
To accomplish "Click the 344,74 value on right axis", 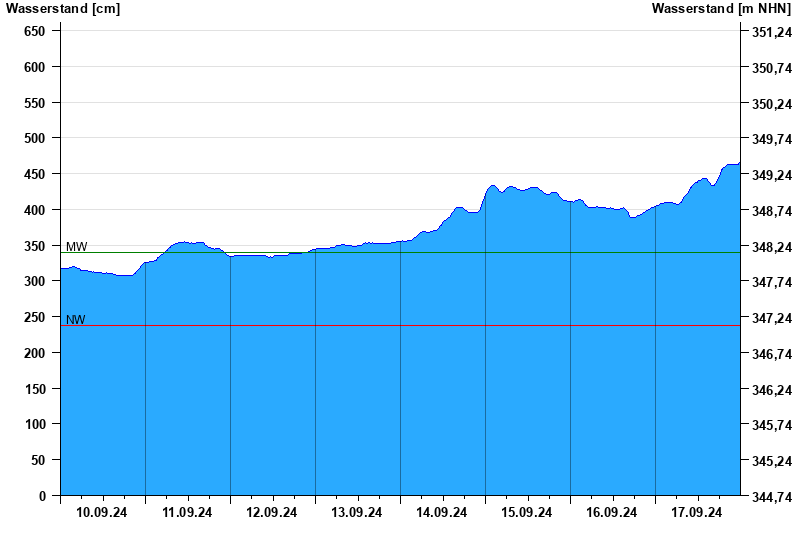I will [772, 497].
